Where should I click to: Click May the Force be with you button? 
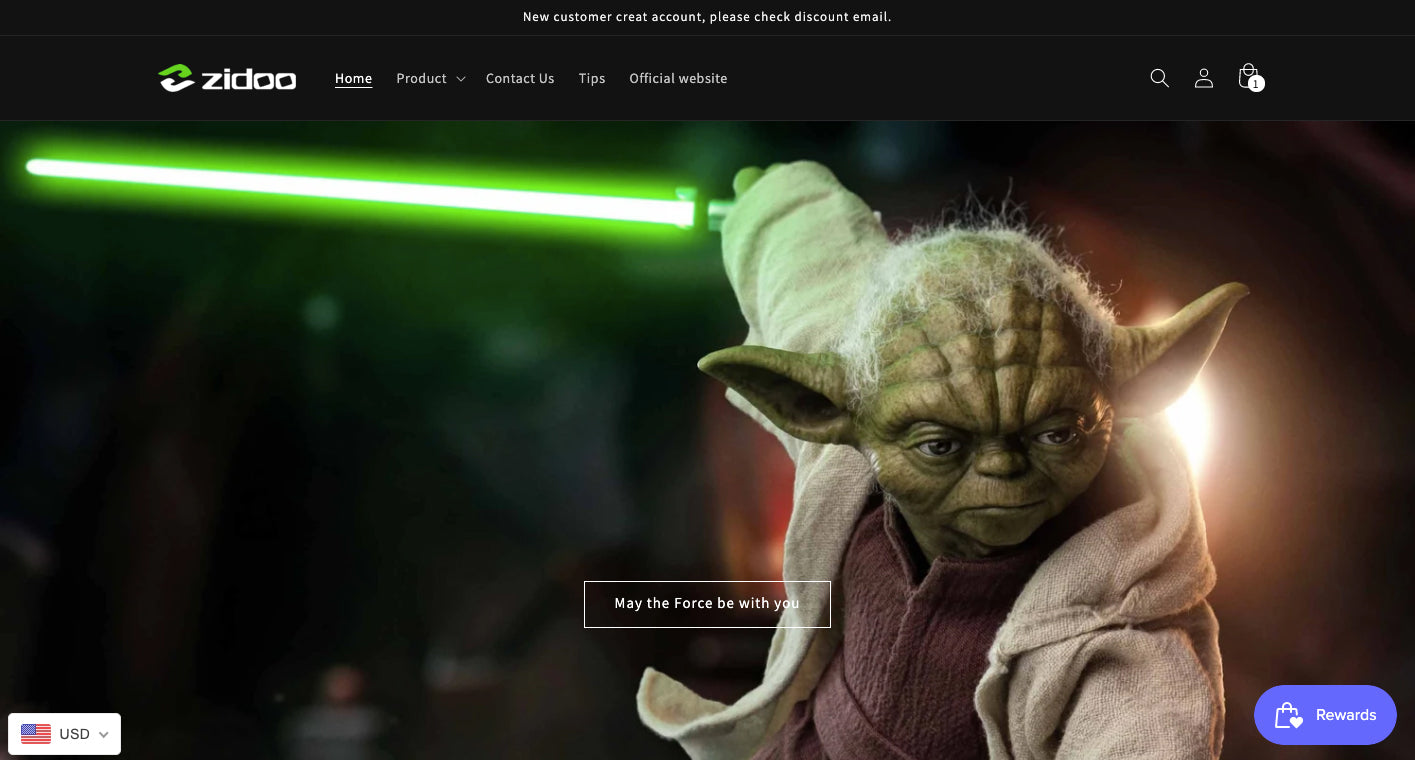(x=707, y=604)
